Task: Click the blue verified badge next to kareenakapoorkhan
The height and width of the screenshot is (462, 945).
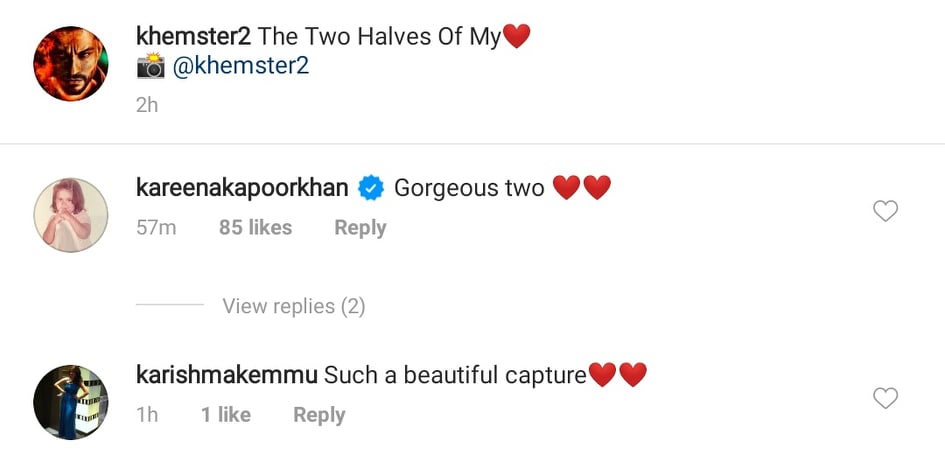Action: (x=371, y=187)
